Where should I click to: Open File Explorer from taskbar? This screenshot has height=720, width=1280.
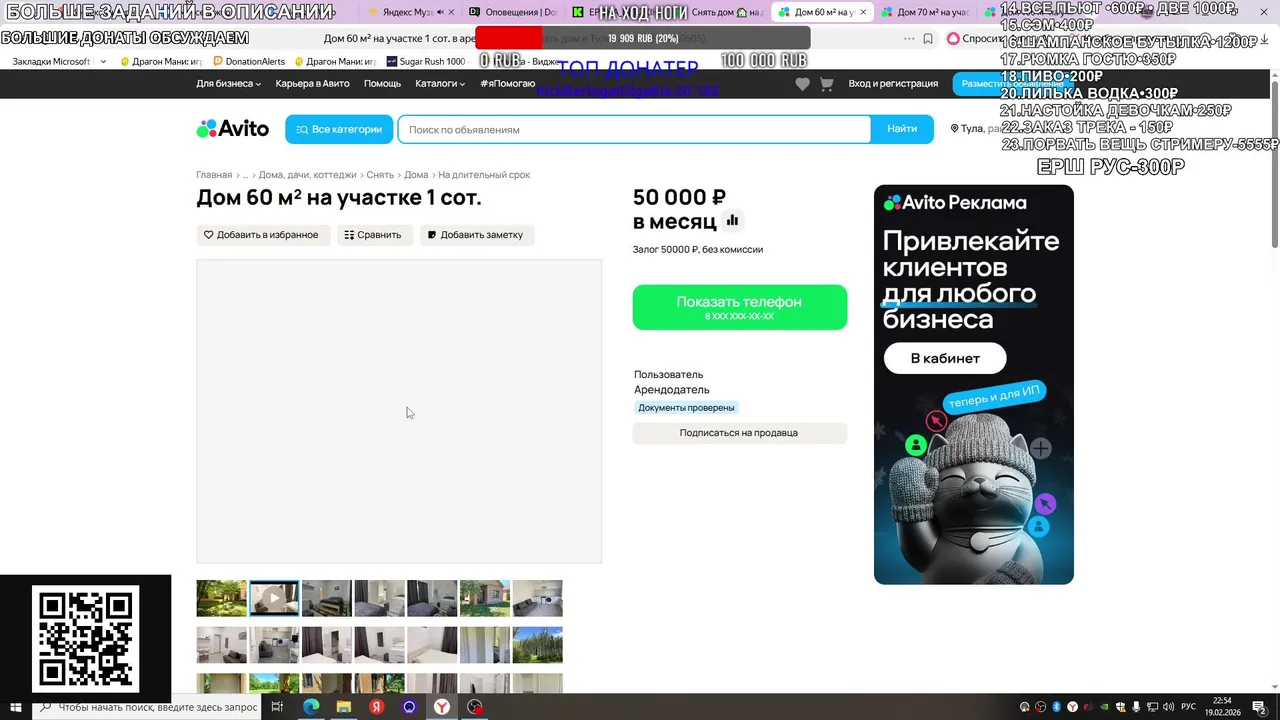click(343, 707)
